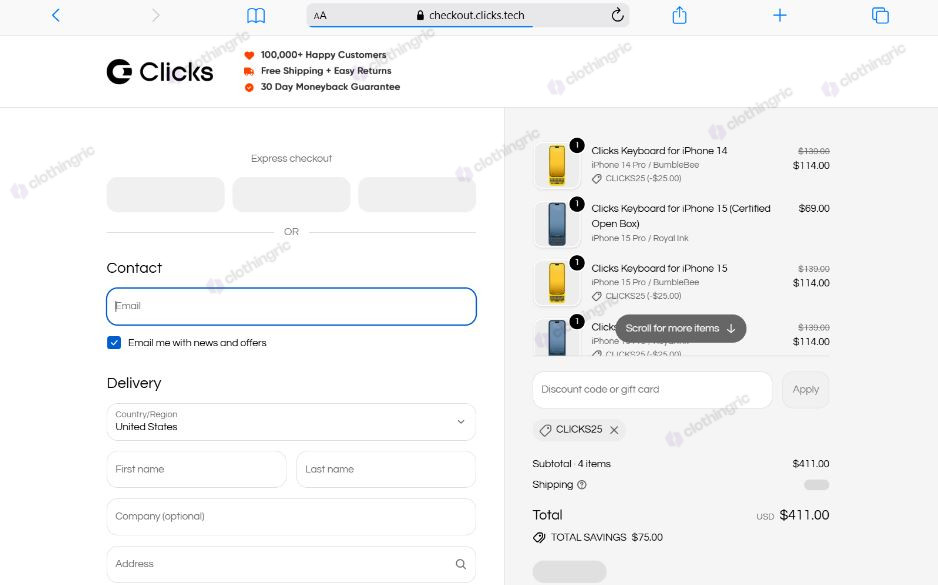
Task: Select 100,000+ Happy Customers text
Action: tap(323, 54)
